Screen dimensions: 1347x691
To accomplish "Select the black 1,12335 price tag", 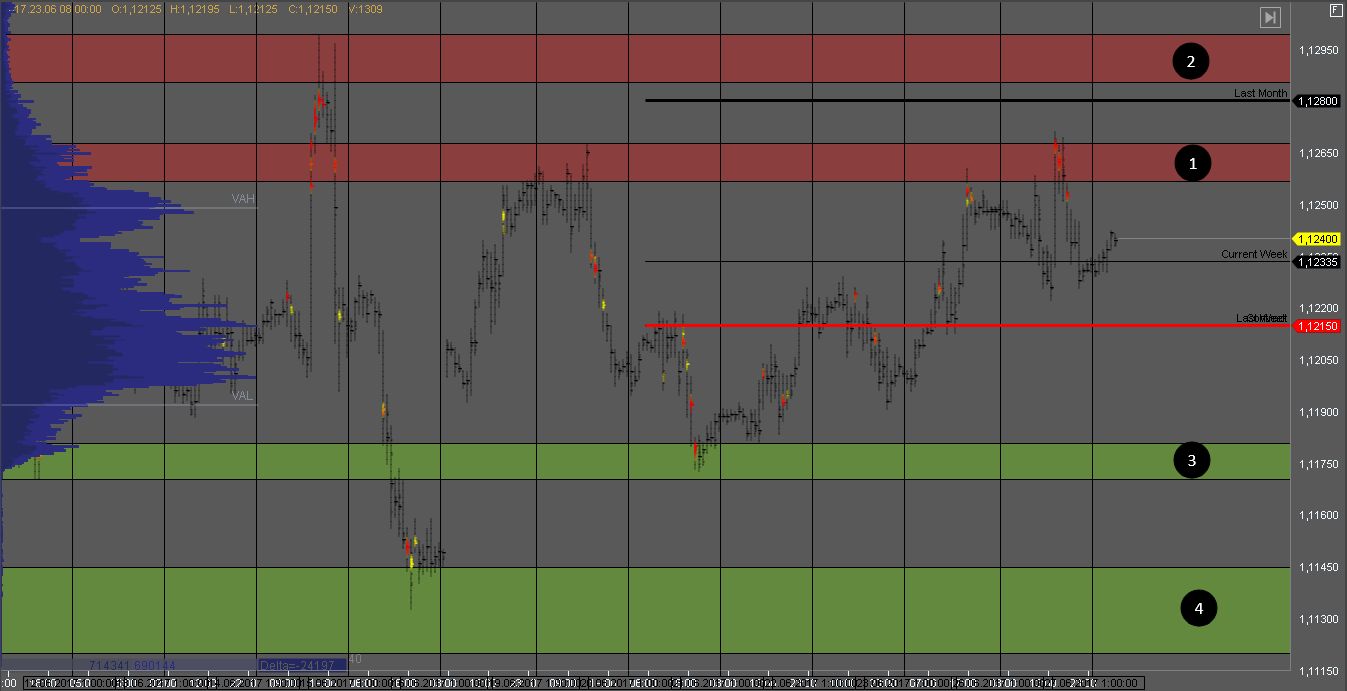I will tap(1317, 262).
